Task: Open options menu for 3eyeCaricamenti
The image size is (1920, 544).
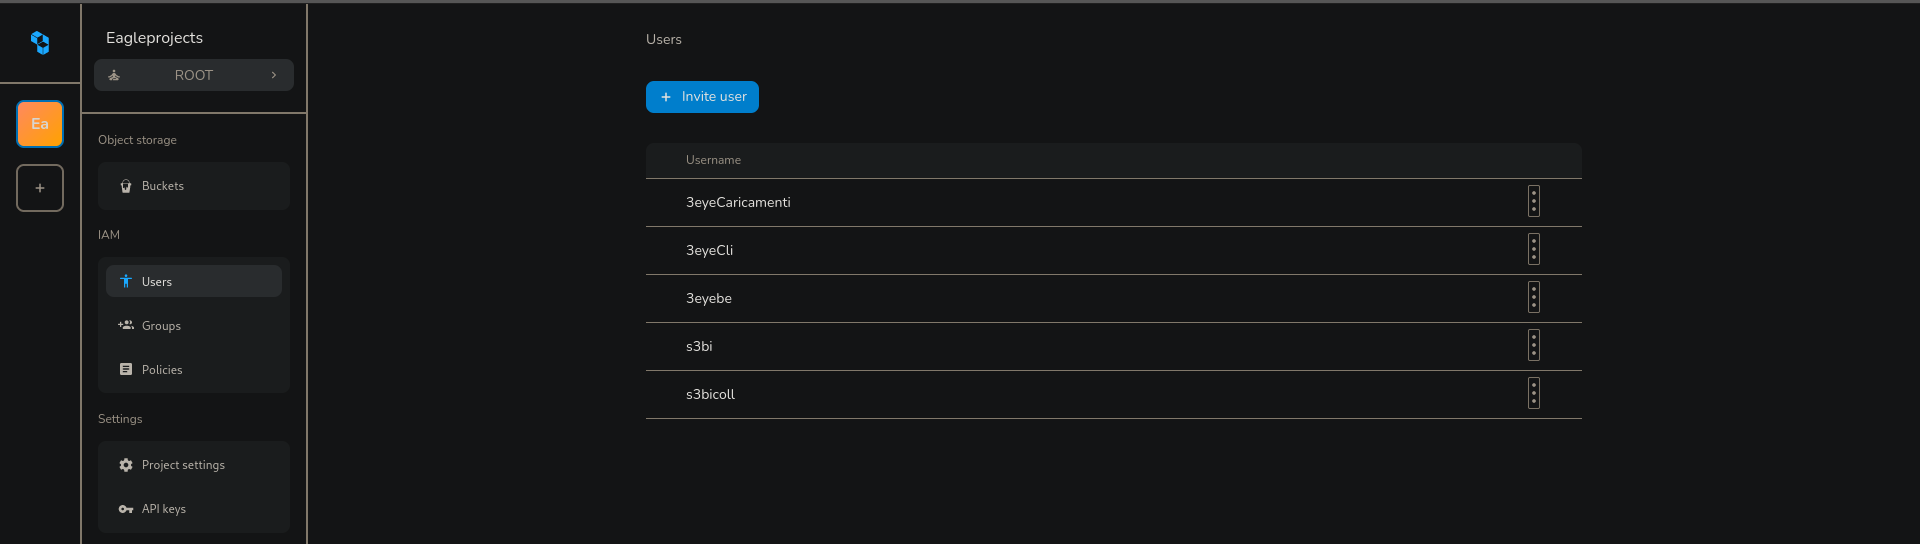Action: tap(1533, 202)
